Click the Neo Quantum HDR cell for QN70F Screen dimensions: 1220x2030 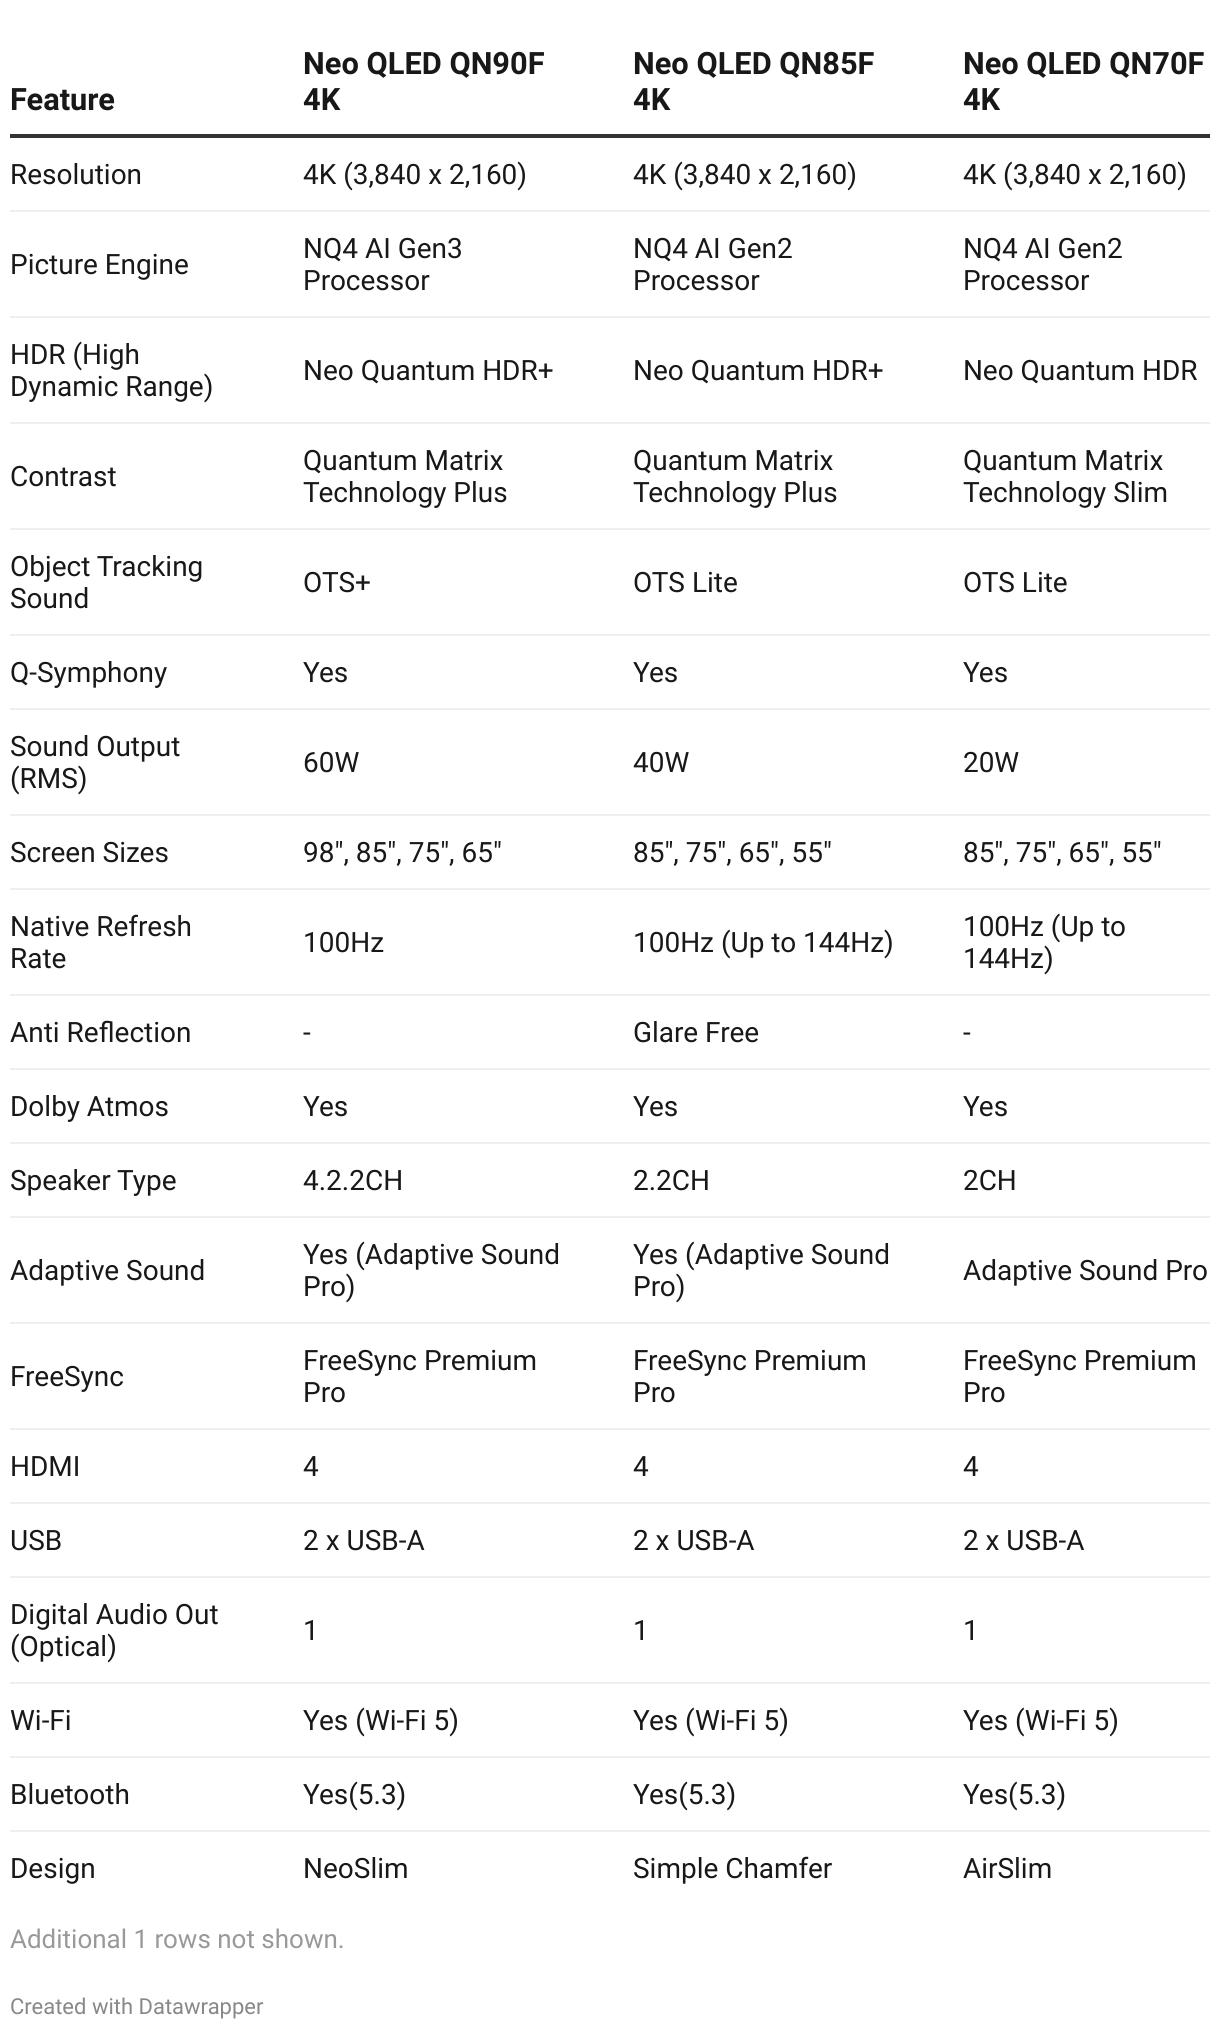pyautogui.click(x=1080, y=370)
